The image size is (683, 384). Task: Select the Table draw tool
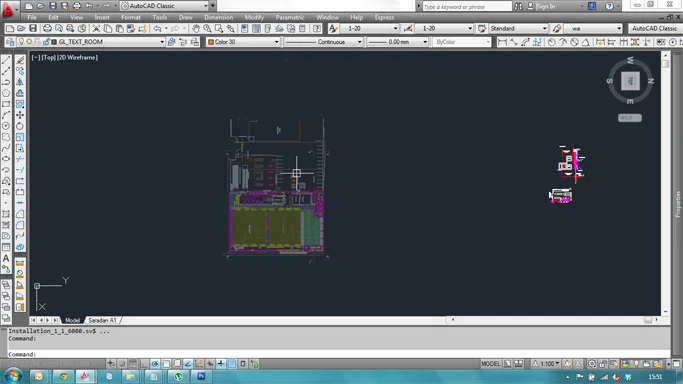pos(6,247)
